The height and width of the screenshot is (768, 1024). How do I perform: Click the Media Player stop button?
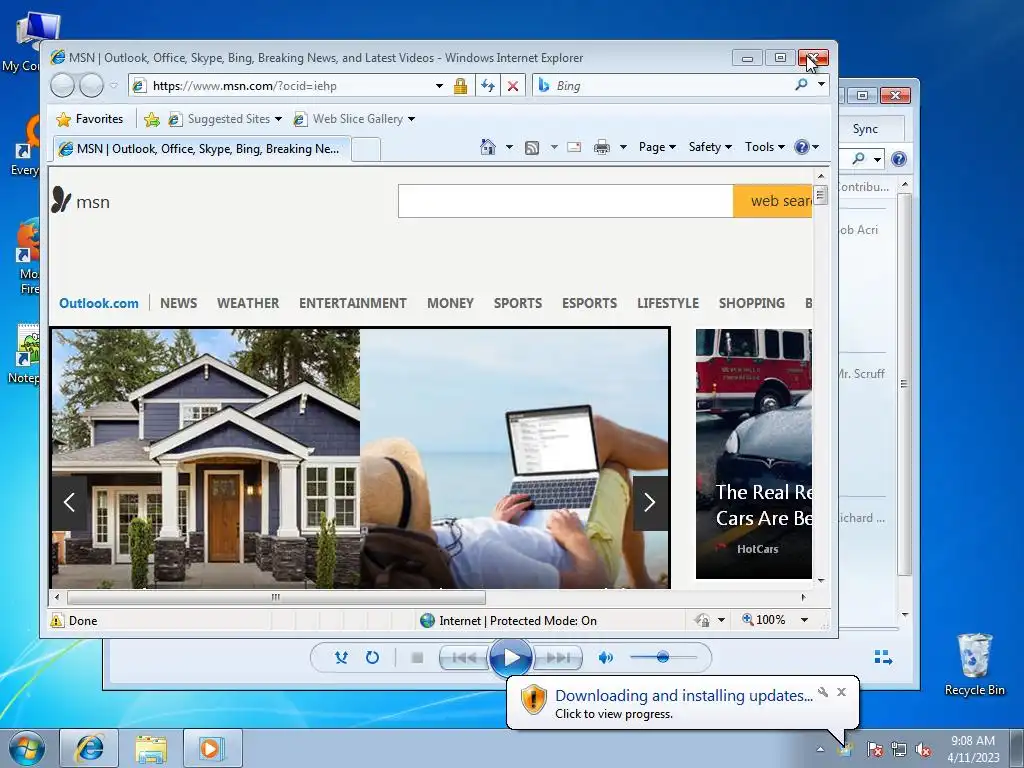[x=417, y=658]
